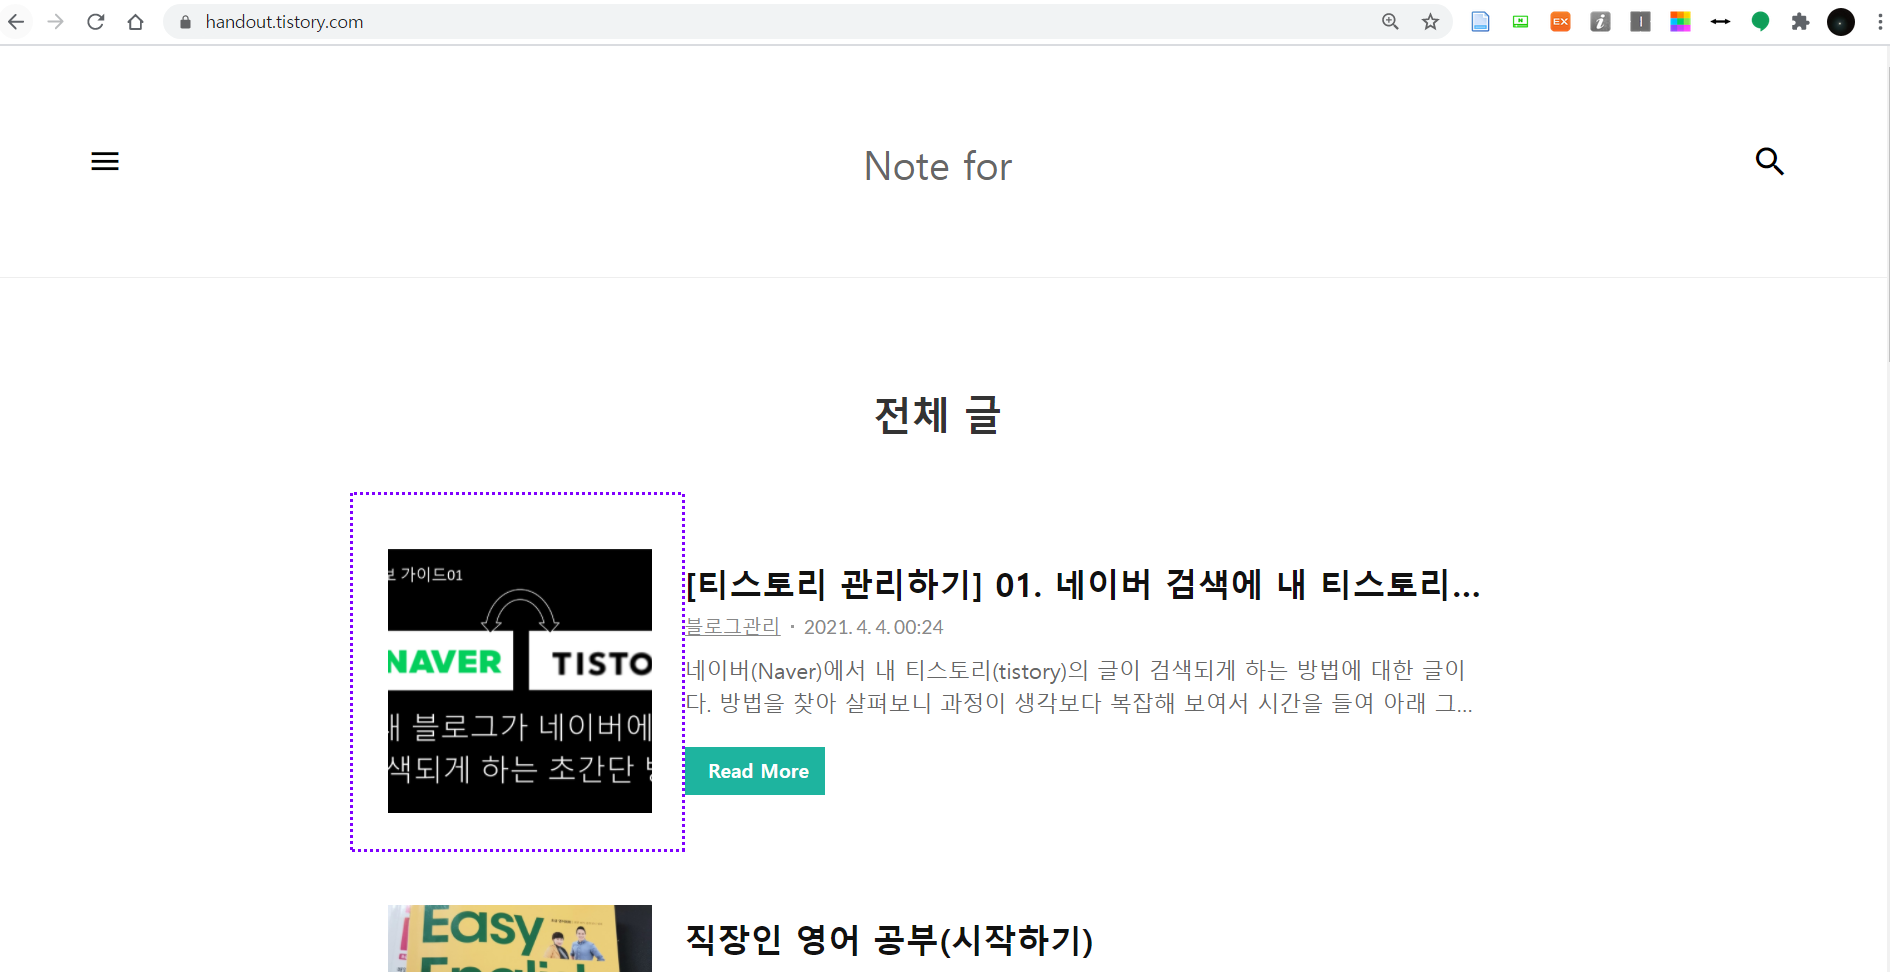1890x972 pixels.
Task: Open the 블로그관리 category link
Action: click(733, 627)
